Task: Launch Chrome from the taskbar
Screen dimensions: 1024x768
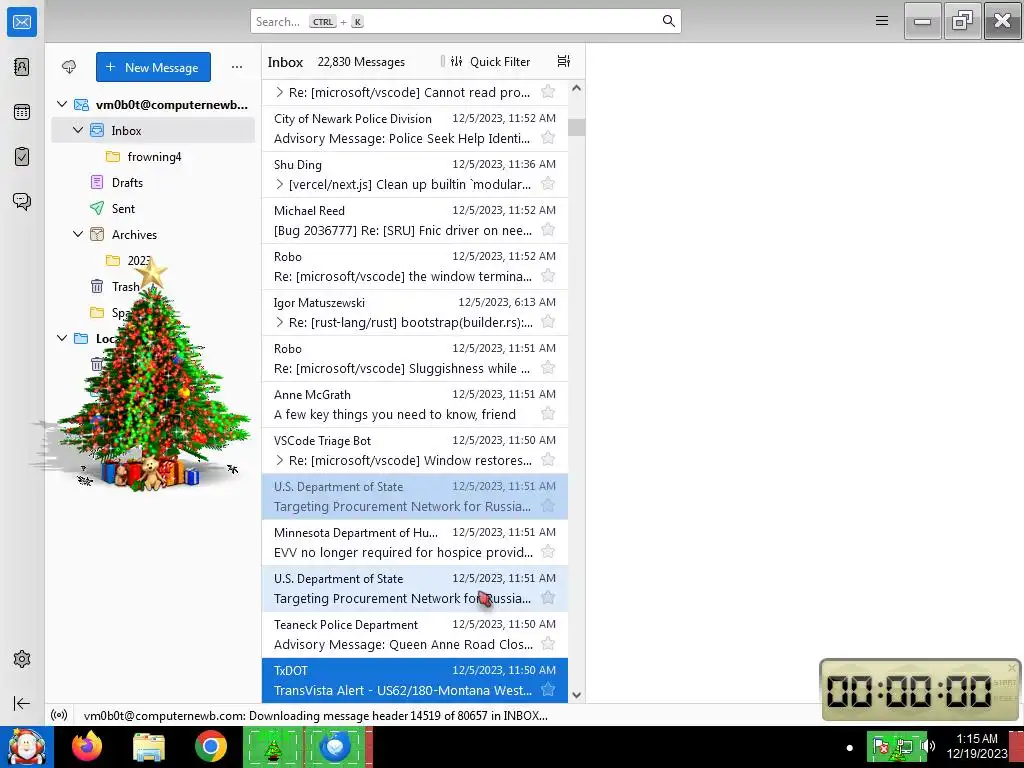Action: [211, 746]
